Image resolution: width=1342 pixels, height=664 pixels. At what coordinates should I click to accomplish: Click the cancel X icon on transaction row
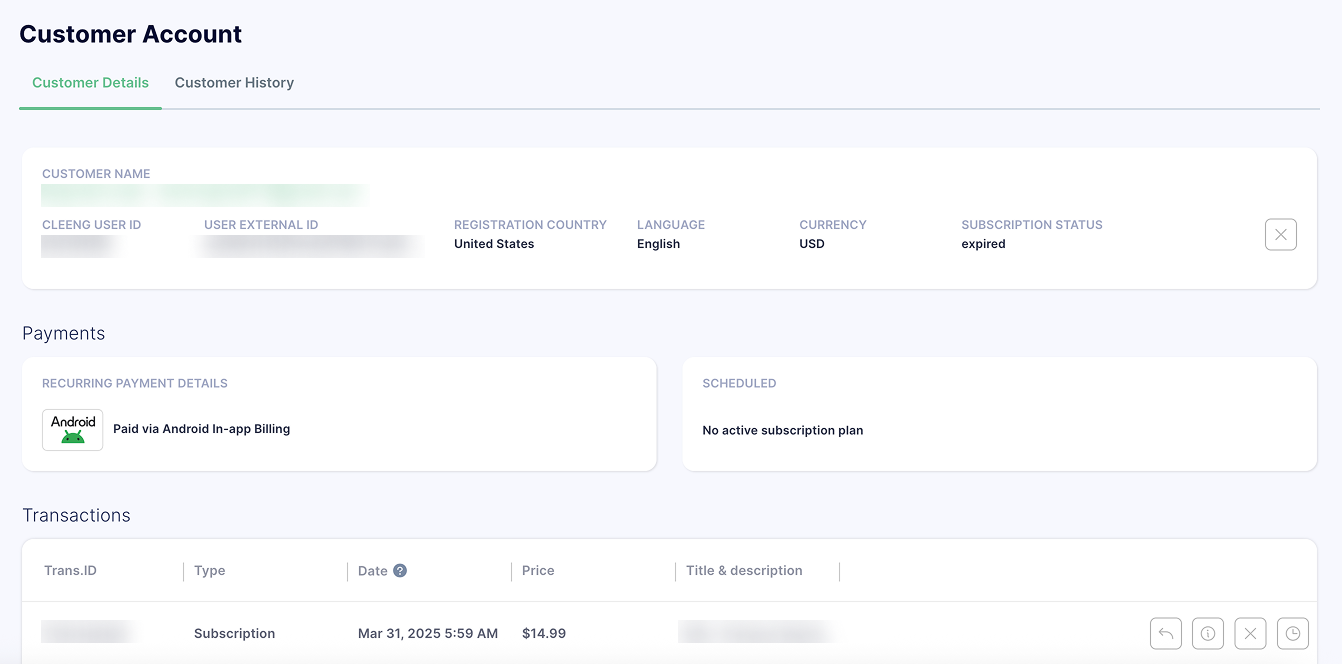[x=1251, y=633]
